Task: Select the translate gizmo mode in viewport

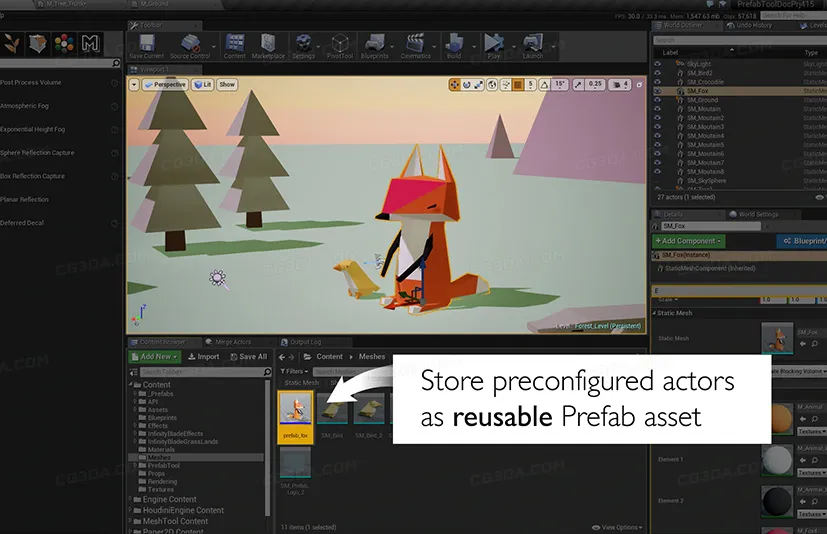Action: coord(455,84)
